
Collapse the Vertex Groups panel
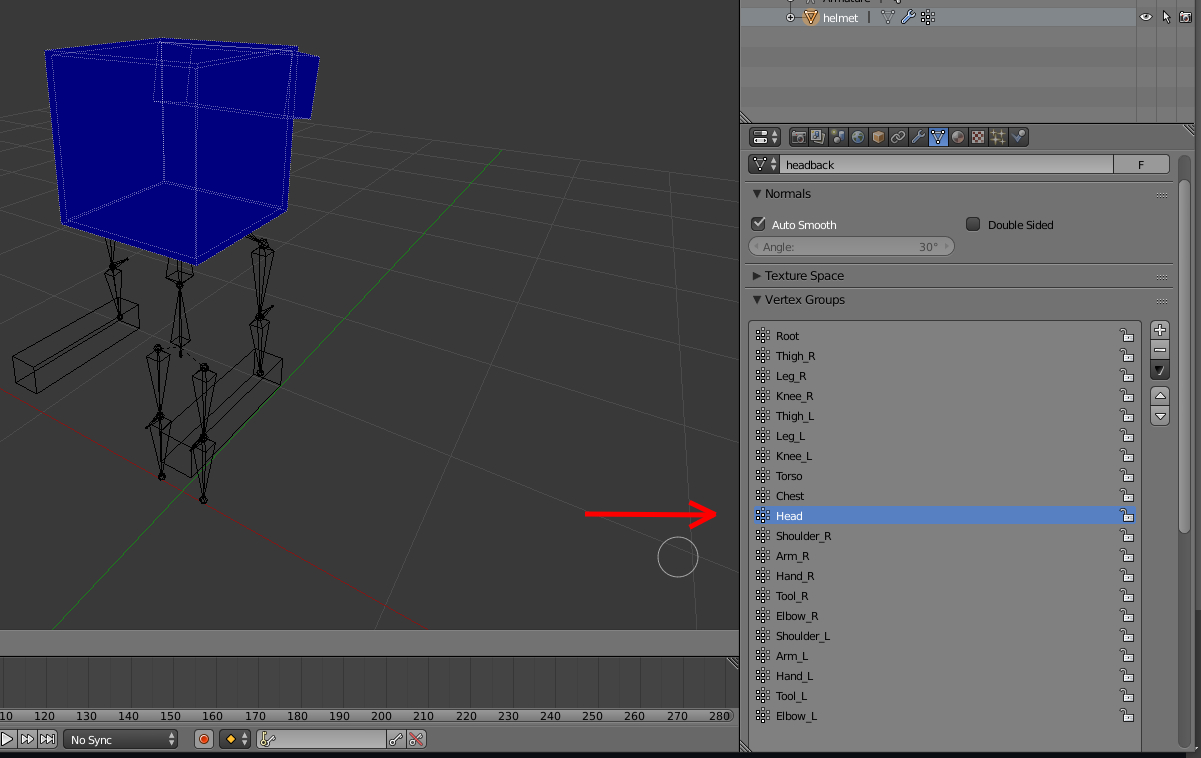757,300
